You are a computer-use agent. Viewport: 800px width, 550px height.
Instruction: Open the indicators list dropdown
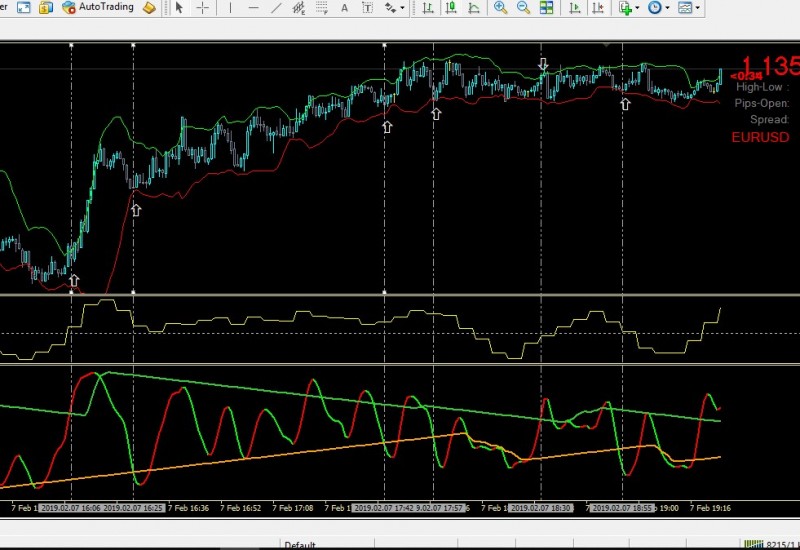[629, 8]
